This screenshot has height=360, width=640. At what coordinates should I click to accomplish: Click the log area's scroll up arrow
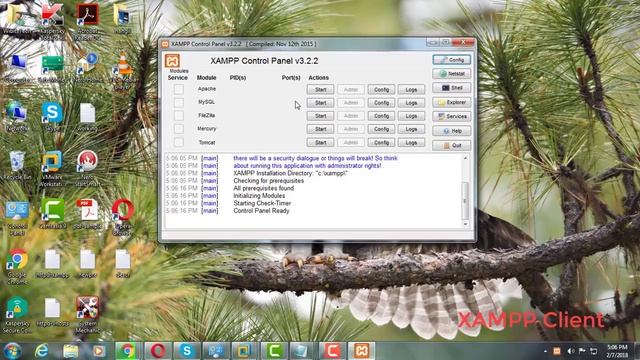[465, 158]
